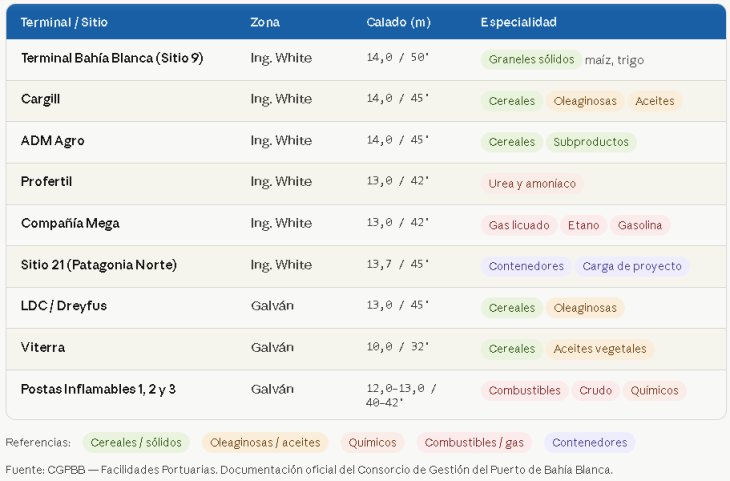This screenshot has height=481, width=730.
Task: Select the 'Carga de proyecto' tag
Action: point(631,266)
